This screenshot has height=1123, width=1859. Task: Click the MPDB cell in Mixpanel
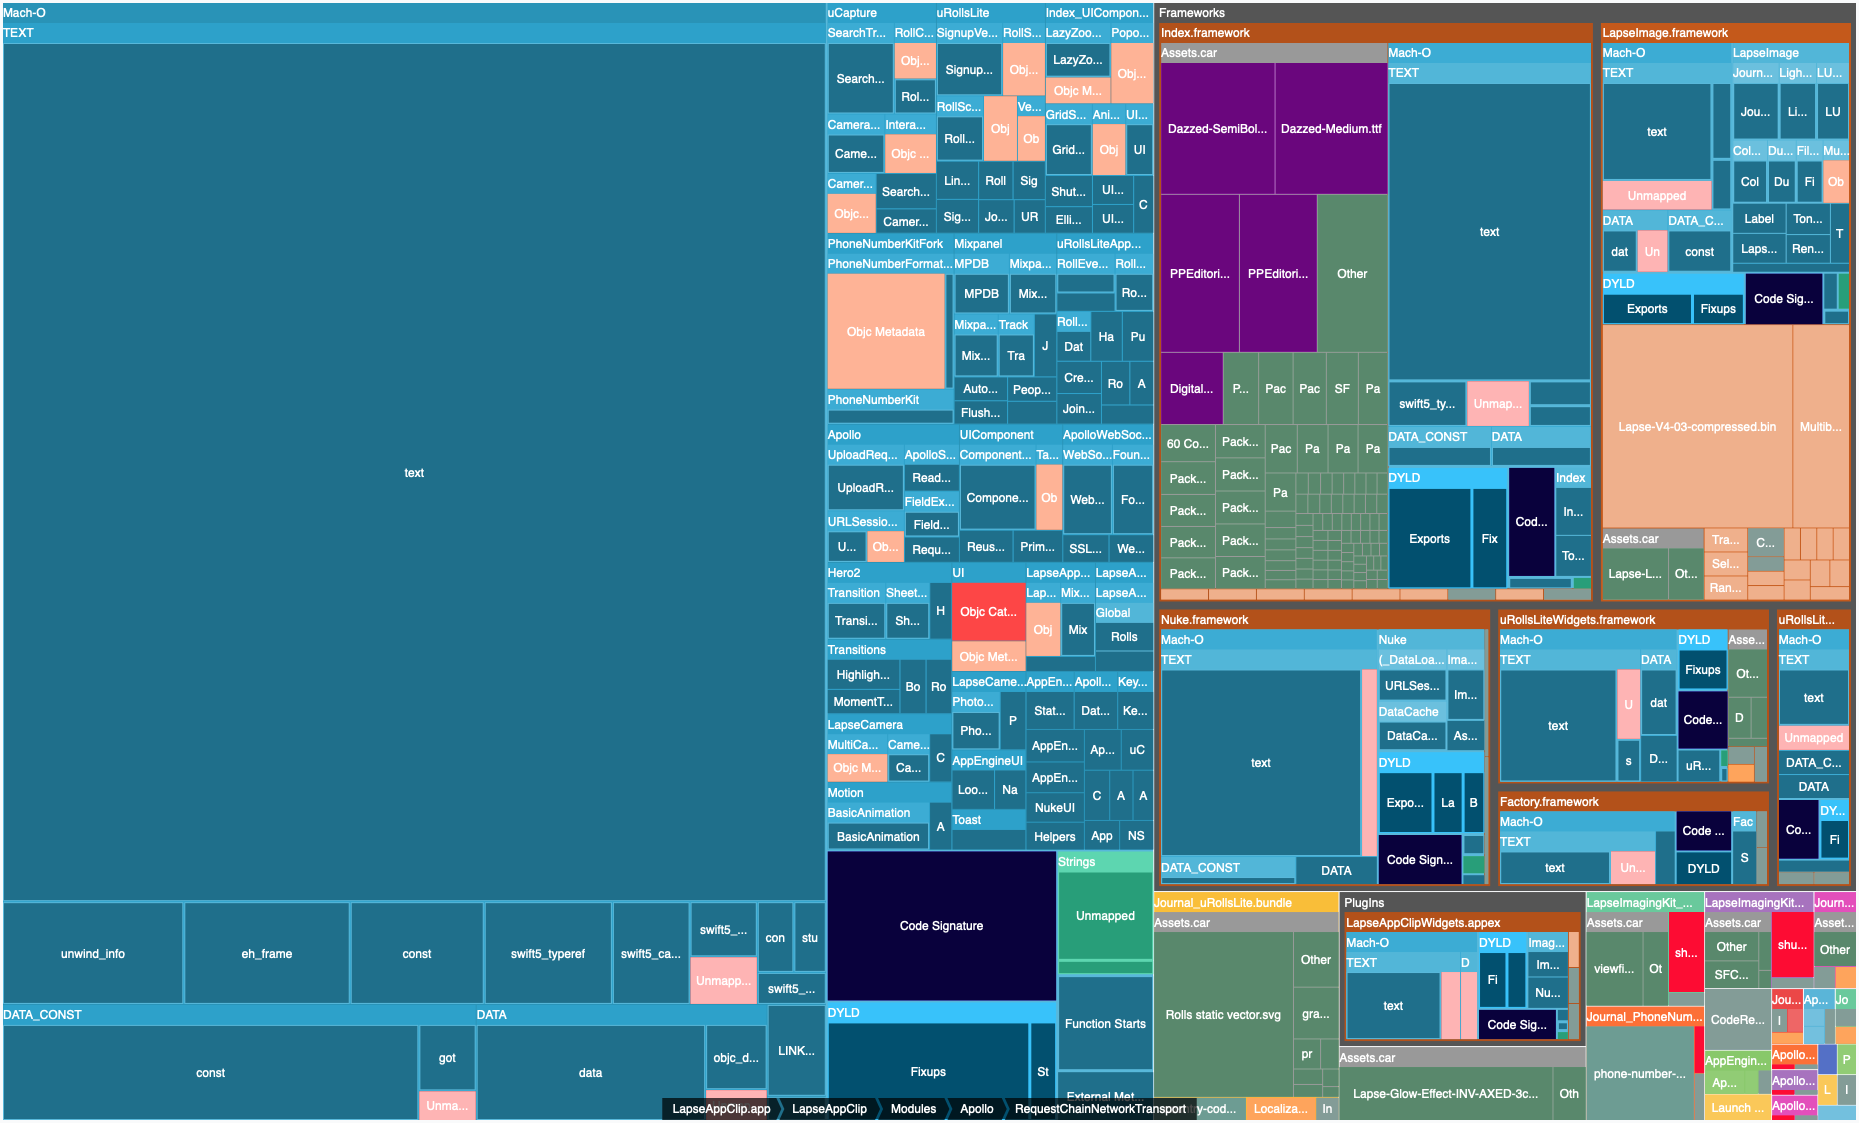pyautogui.click(x=981, y=293)
